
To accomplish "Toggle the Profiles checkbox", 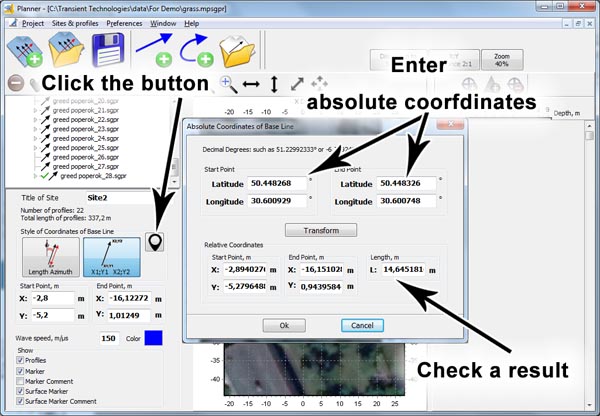I will coord(20,360).
